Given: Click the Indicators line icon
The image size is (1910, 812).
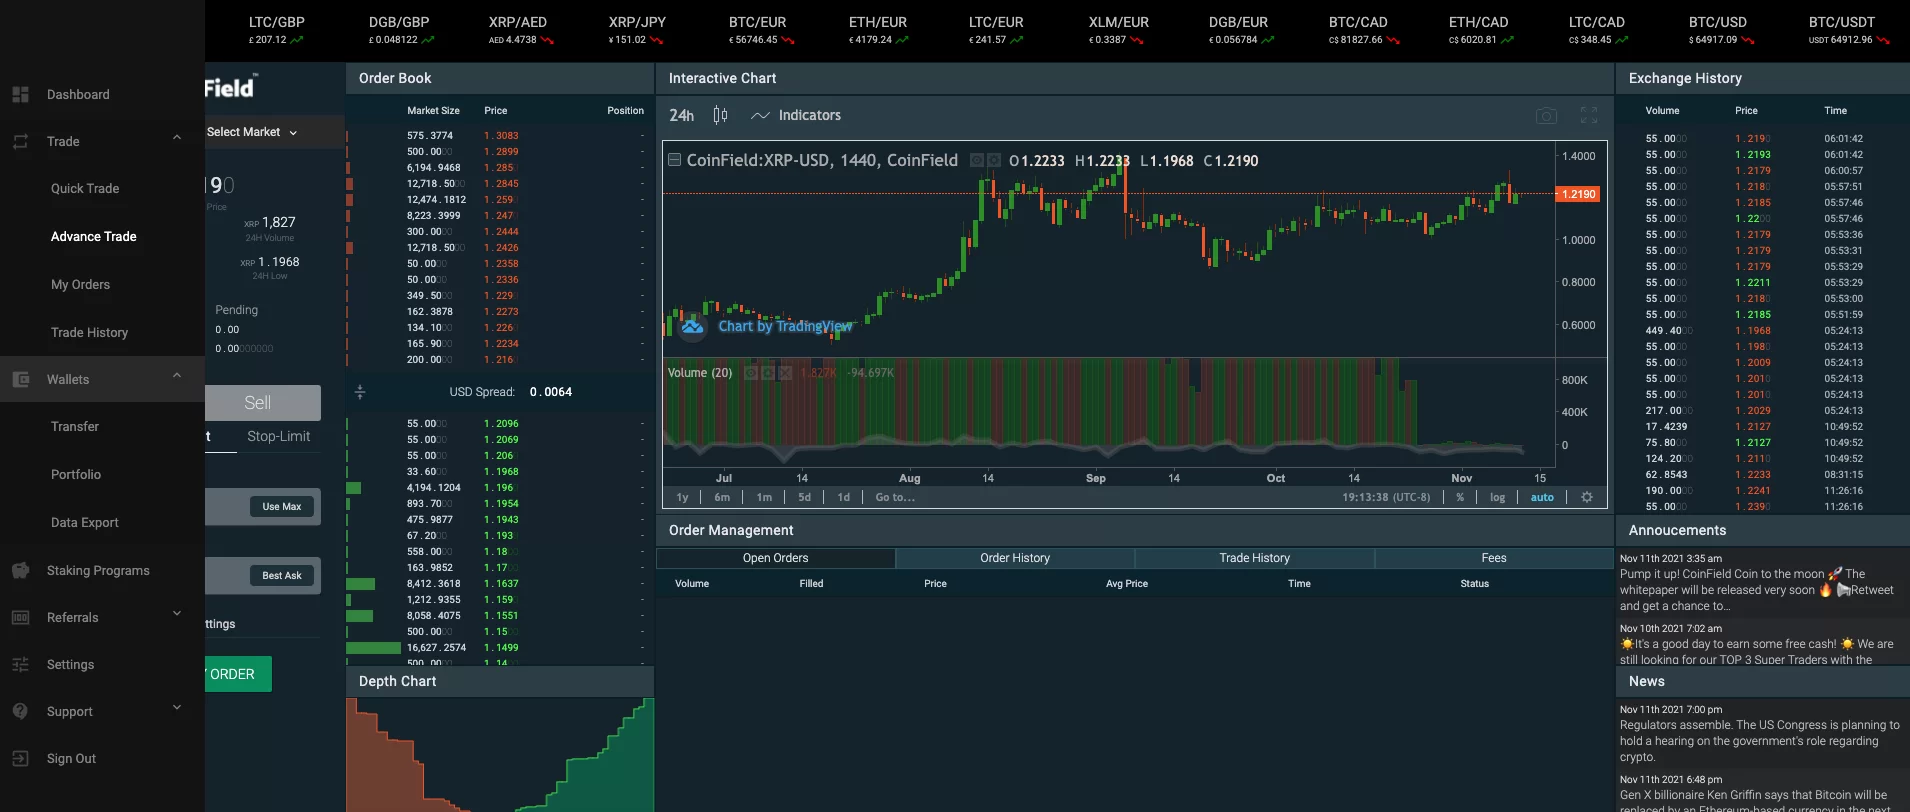Looking at the screenshot, I should (760, 116).
